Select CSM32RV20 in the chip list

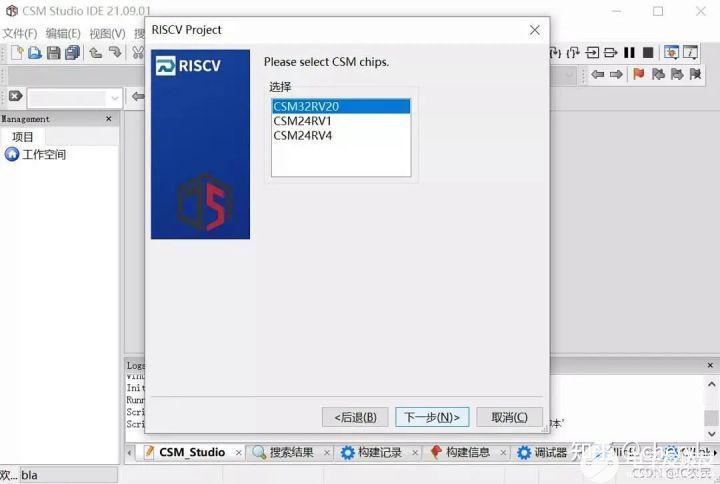click(x=341, y=107)
